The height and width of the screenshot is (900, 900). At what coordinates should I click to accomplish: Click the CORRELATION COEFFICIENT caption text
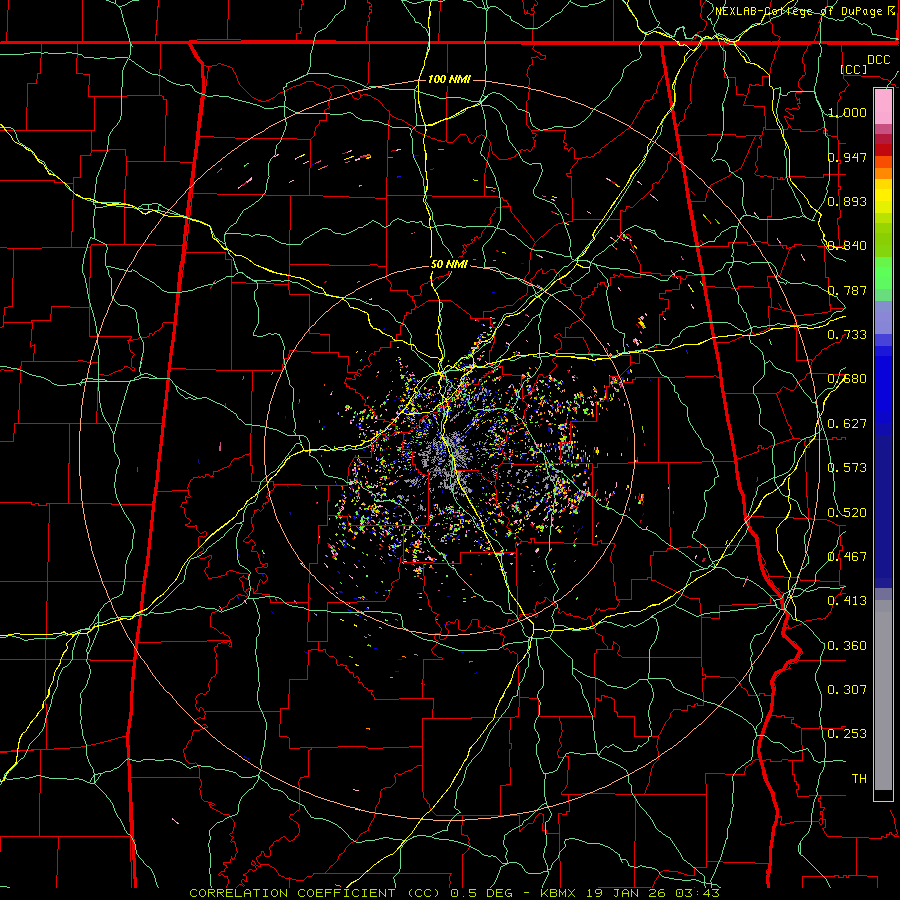[x=454, y=893]
